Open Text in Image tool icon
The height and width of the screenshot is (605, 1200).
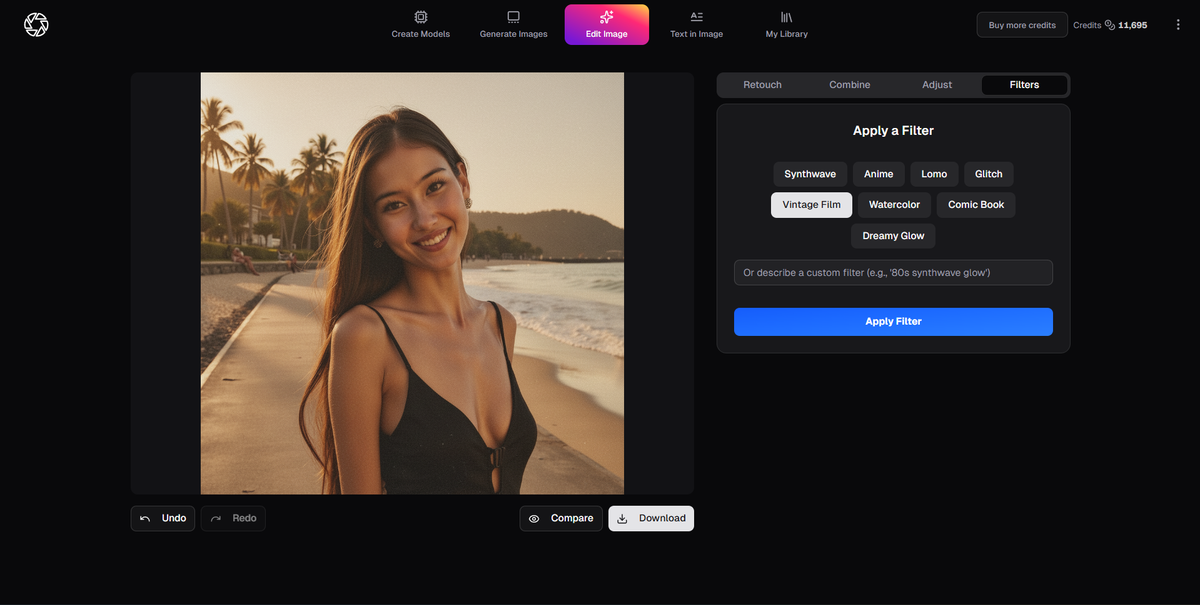(x=695, y=17)
